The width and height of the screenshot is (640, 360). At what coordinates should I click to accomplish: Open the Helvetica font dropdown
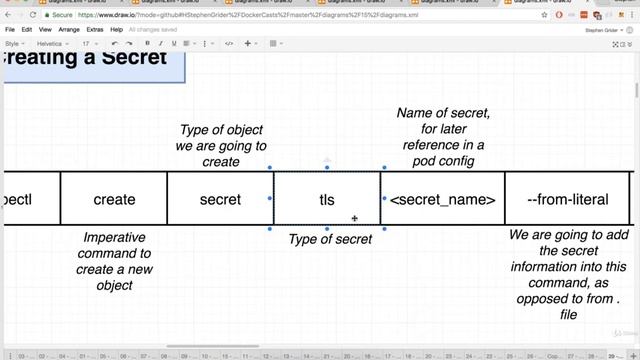[52, 43]
